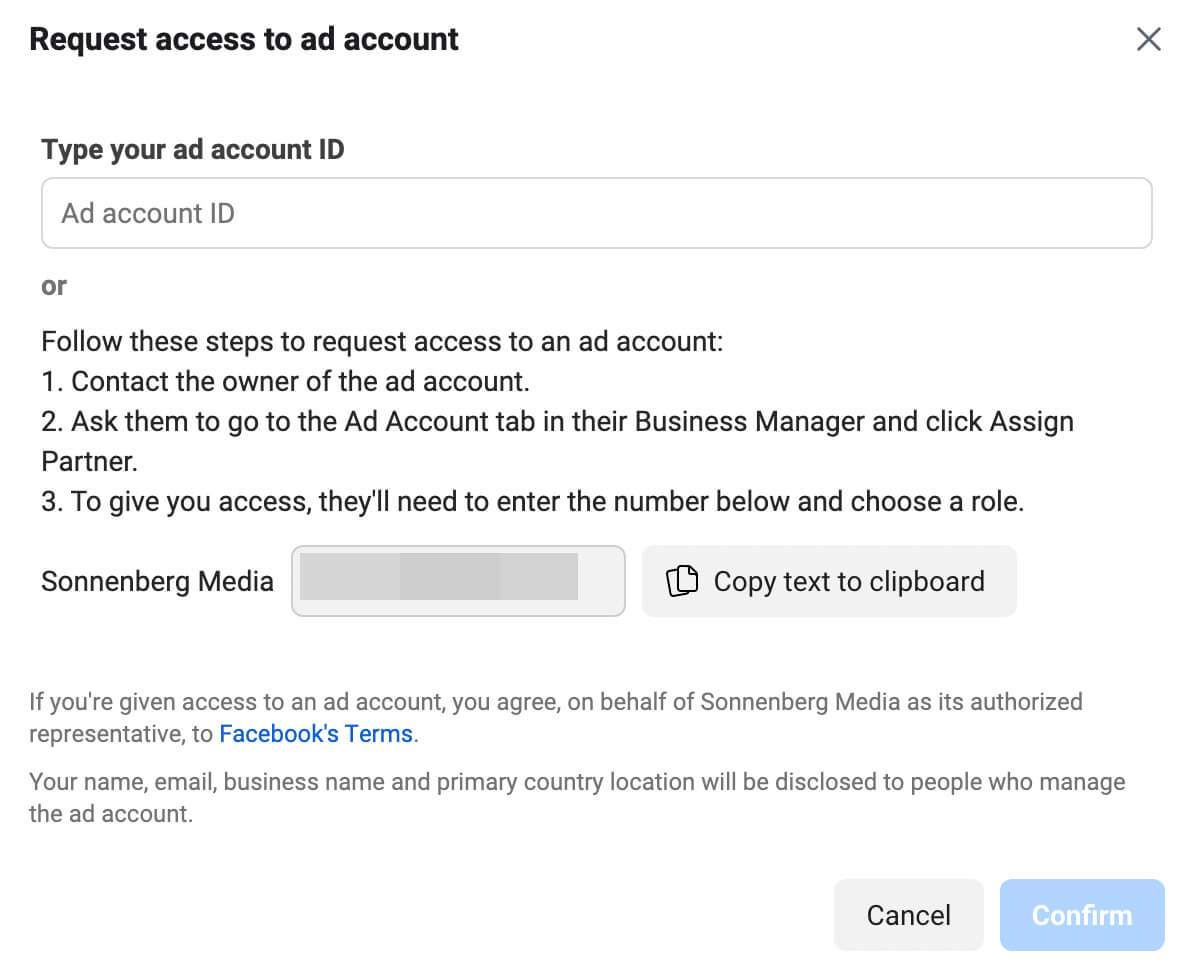Screen dimensions: 1191x966
Task: Click the clipboard copy icon
Action: coord(681,581)
